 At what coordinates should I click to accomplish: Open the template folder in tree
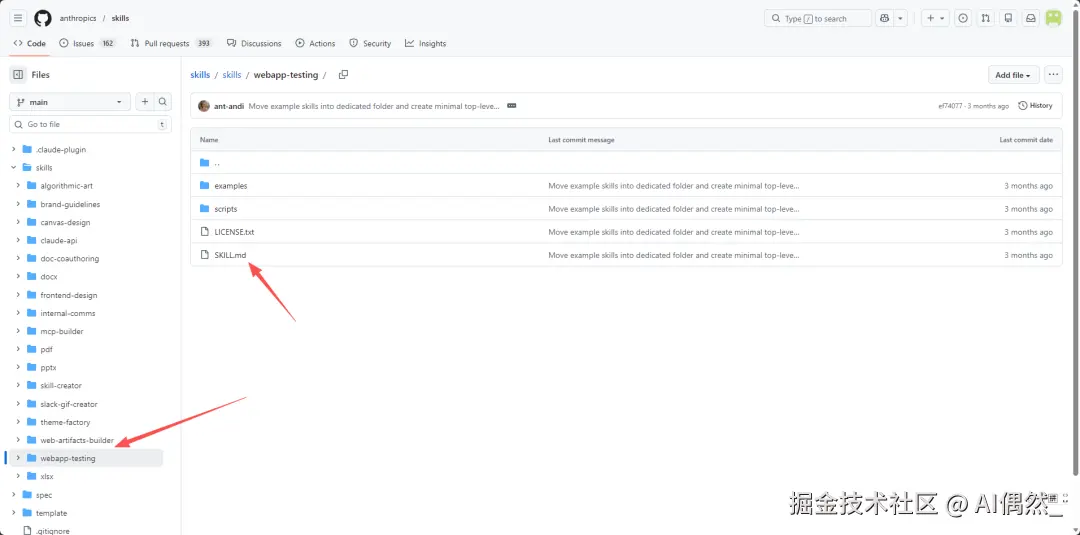click(52, 513)
